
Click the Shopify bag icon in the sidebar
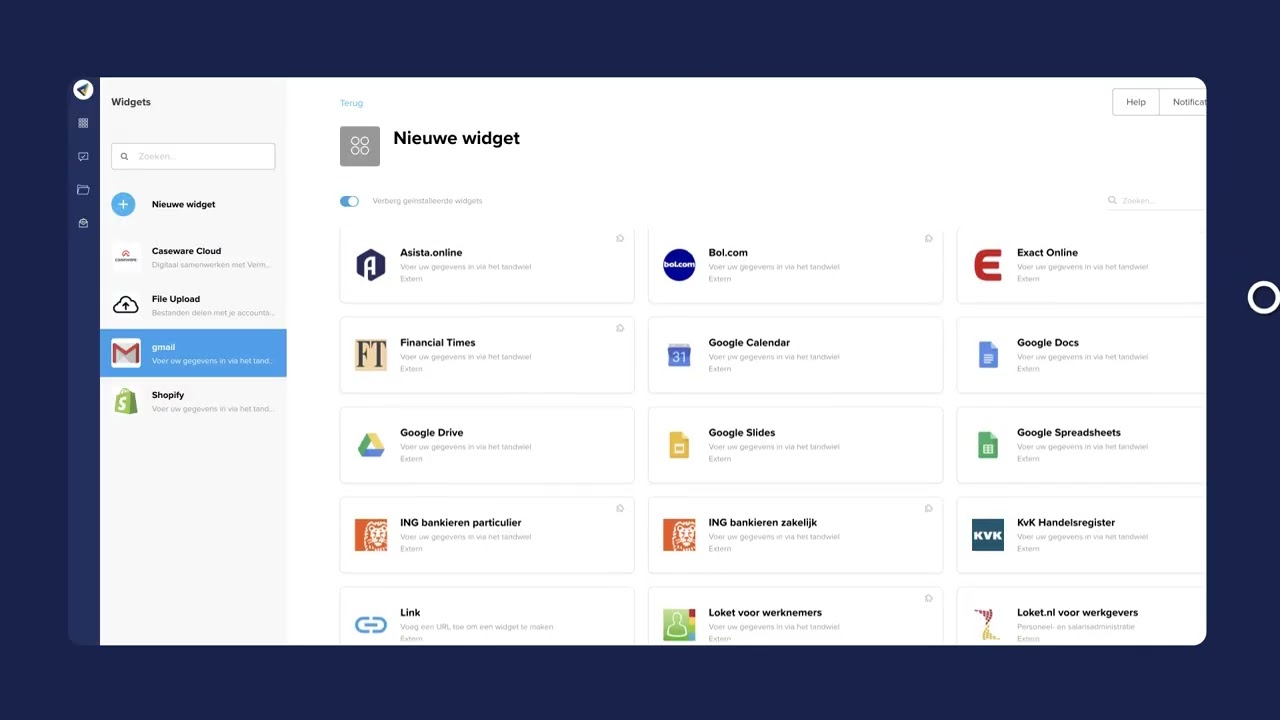point(126,401)
